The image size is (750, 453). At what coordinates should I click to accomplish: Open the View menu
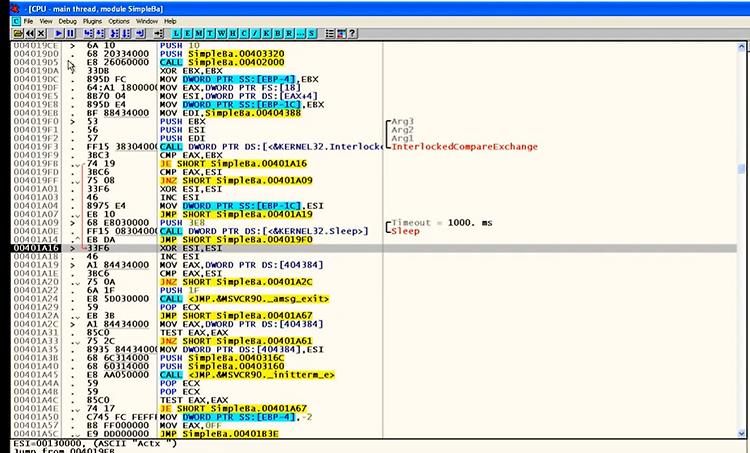46,21
